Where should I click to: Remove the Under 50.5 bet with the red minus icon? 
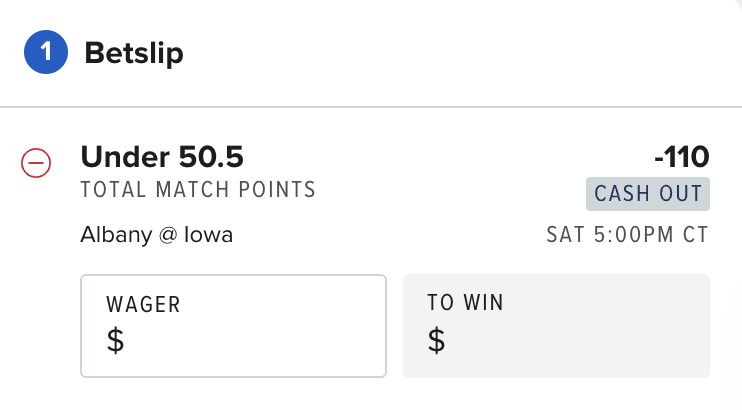click(36, 163)
